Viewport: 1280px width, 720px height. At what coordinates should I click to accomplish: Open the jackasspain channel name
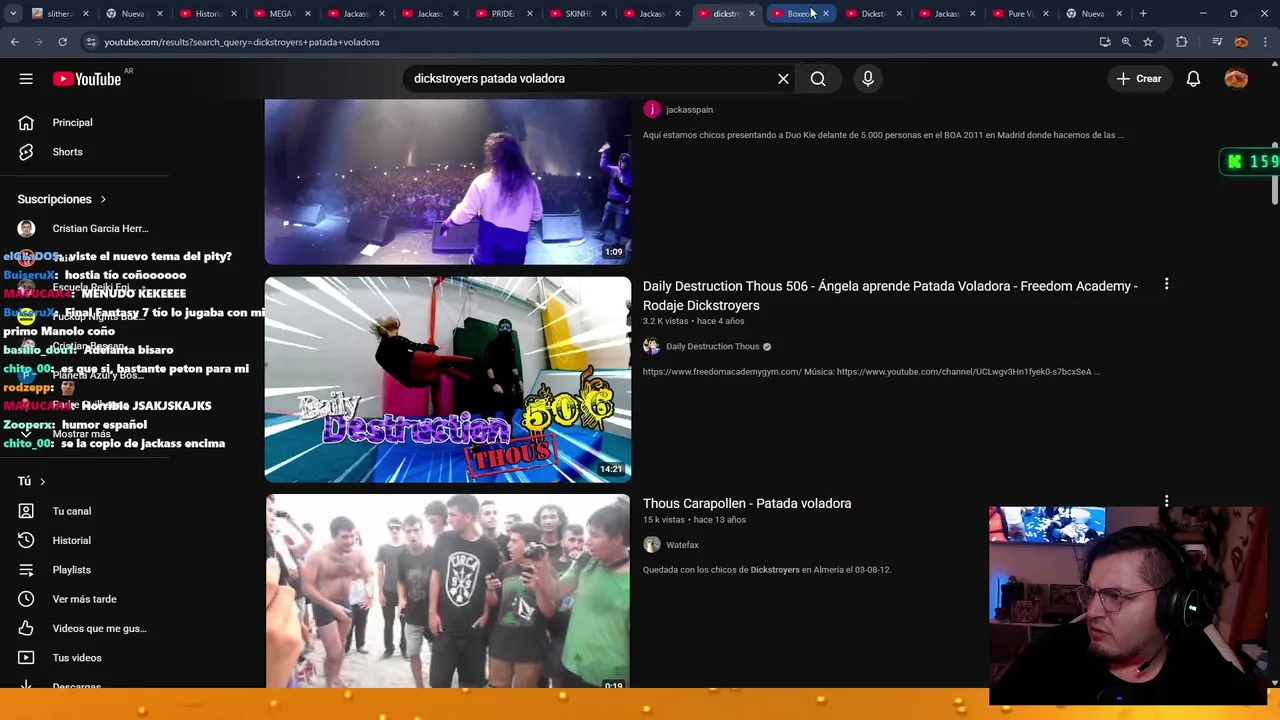689,110
